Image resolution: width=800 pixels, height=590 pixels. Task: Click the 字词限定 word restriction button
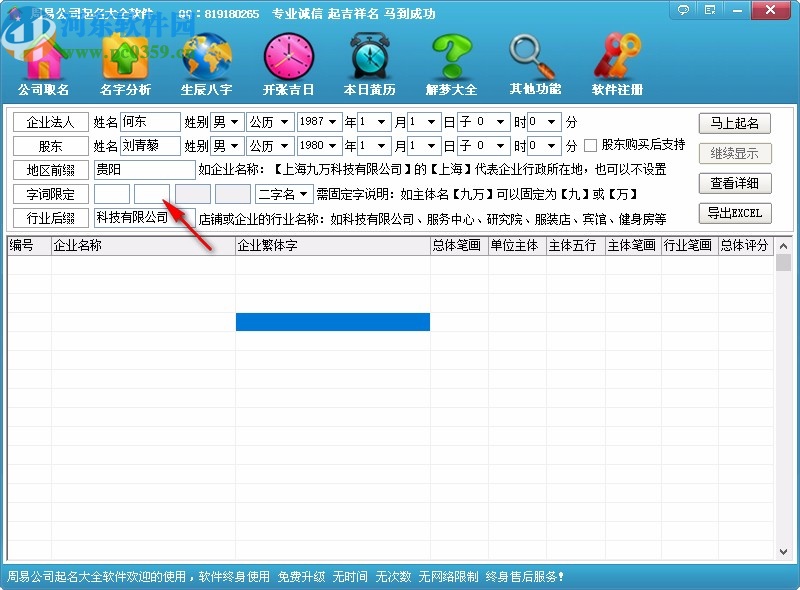pos(49,195)
